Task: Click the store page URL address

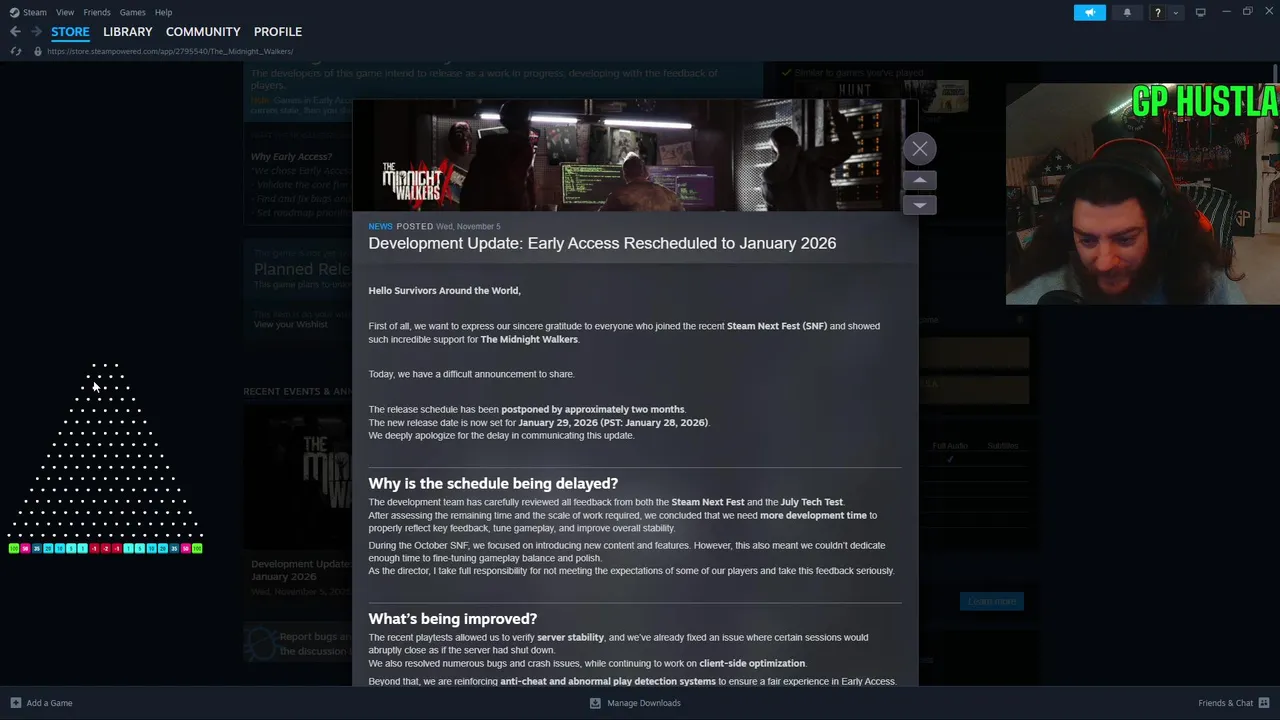Action: pos(170,51)
